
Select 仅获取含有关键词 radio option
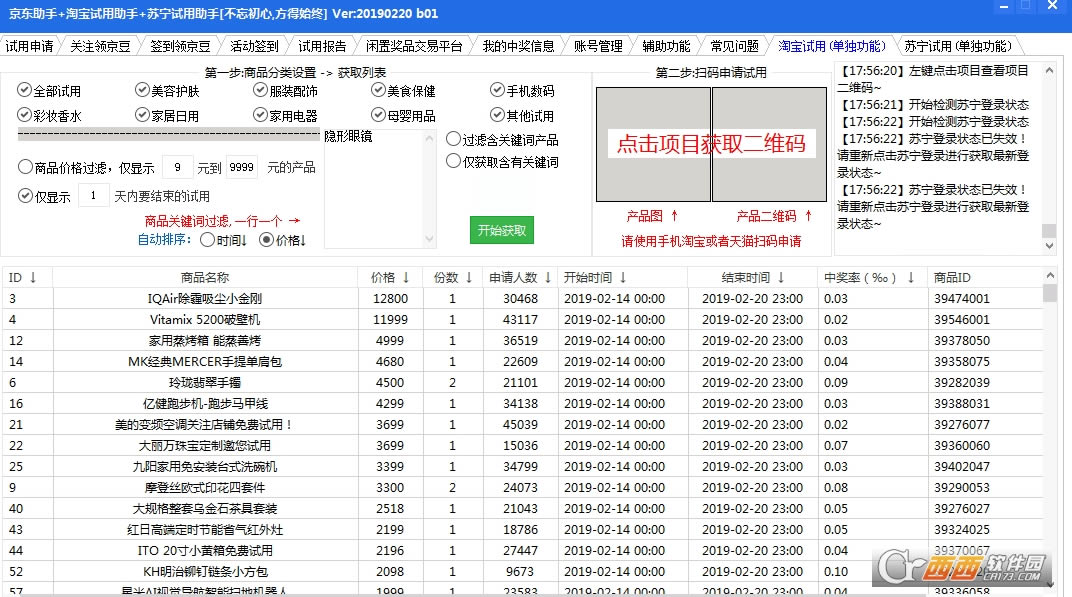(x=453, y=161)
